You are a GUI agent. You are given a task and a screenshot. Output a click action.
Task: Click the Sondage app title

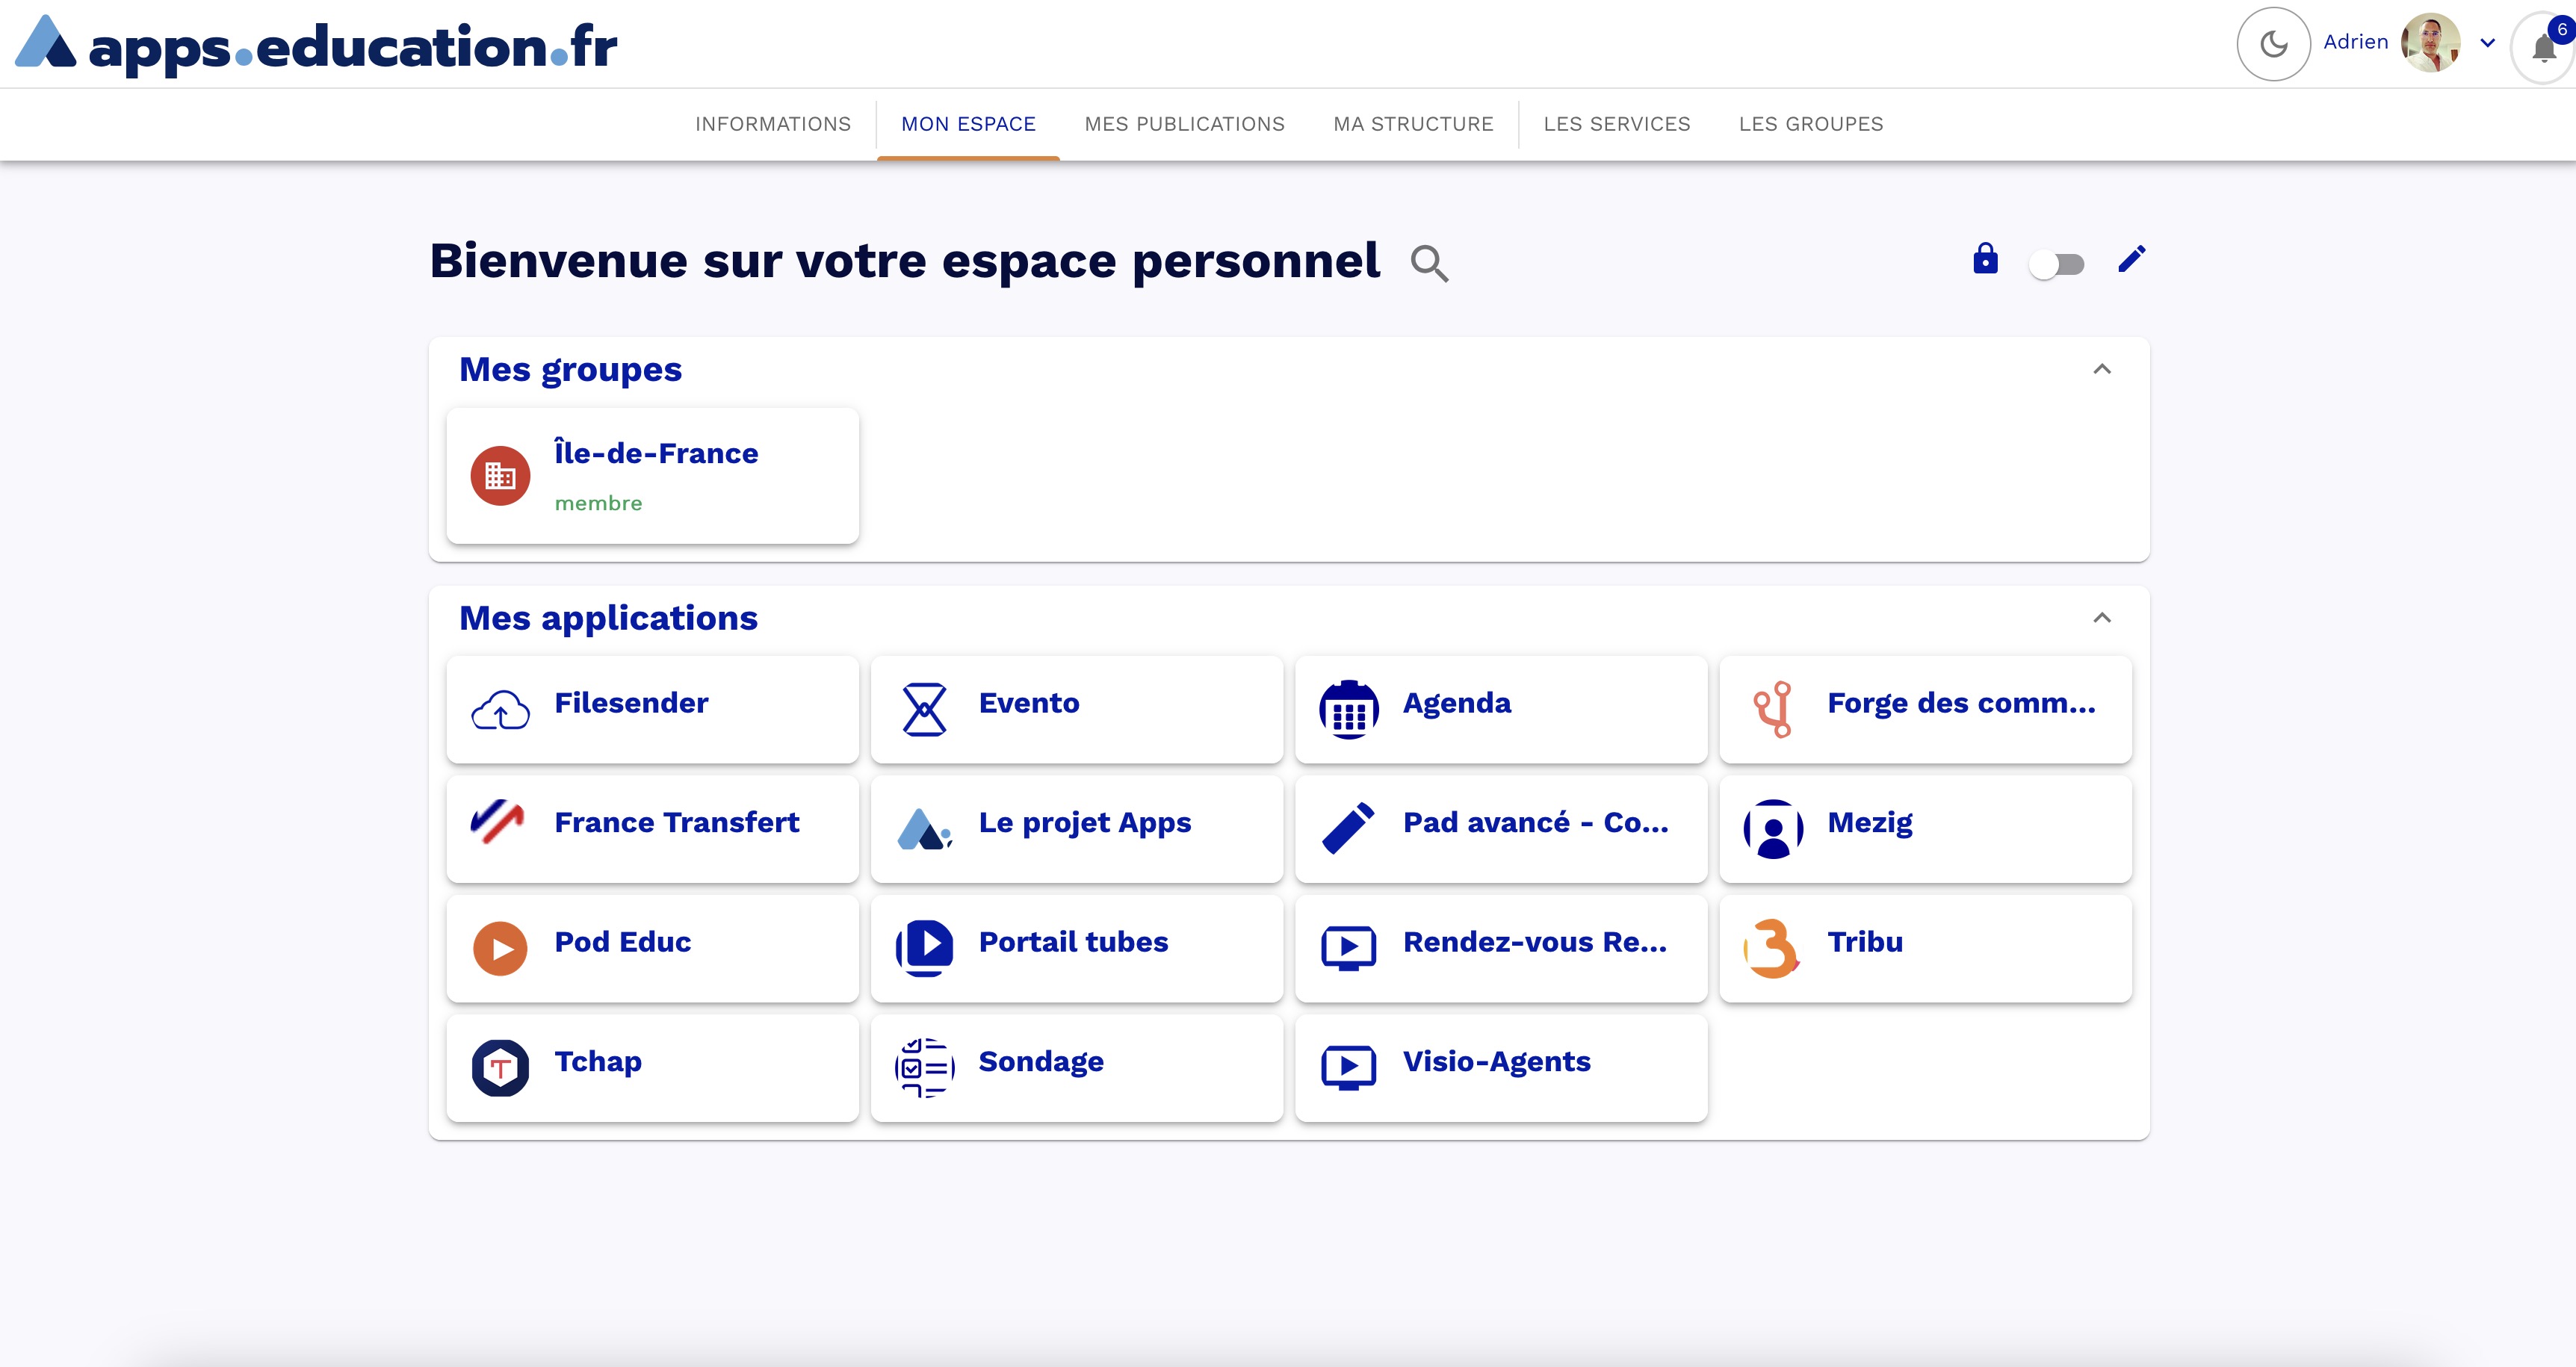click(x=1041, y=1062)
